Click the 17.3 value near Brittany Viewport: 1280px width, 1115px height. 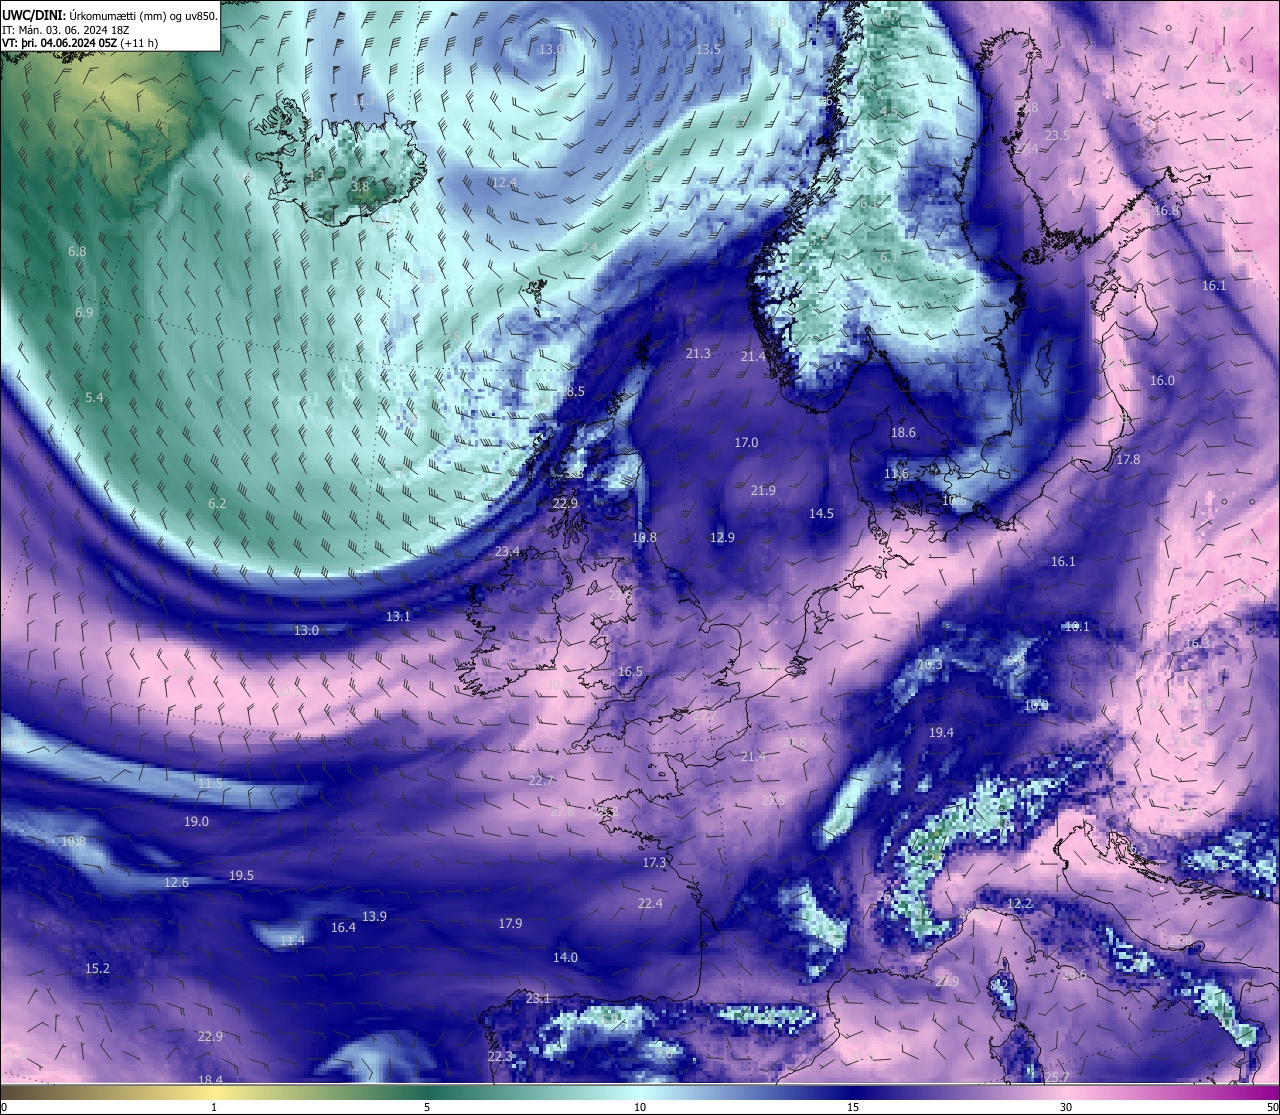tap(654, 863)
